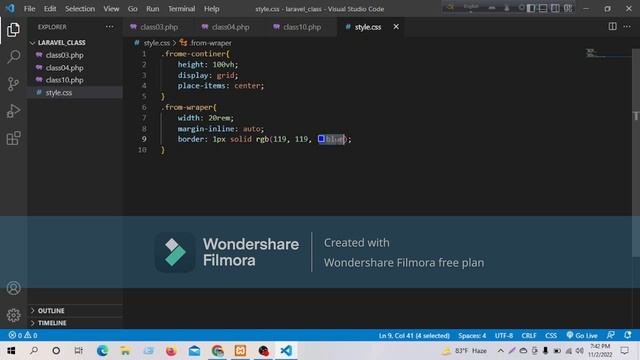The height and width of the screenshot is (360, 640).
Task: Click the VS Code logo in title bar
Action: click(10, 8)
